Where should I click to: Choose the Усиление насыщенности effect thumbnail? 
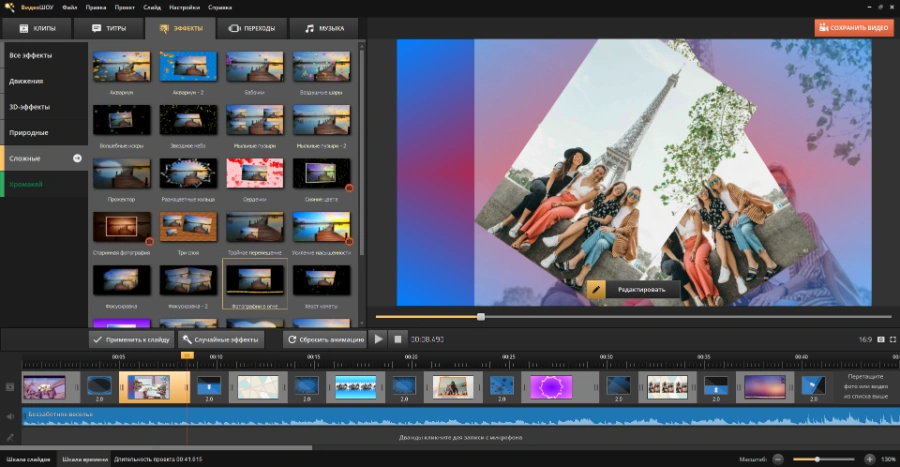(x=321, y=227)
